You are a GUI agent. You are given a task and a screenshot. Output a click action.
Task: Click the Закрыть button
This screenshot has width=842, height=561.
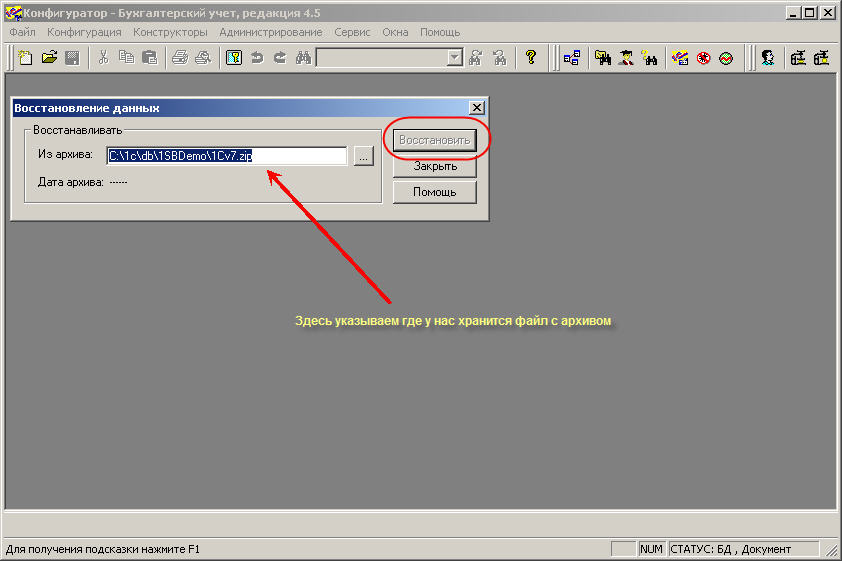pos(435,166)
